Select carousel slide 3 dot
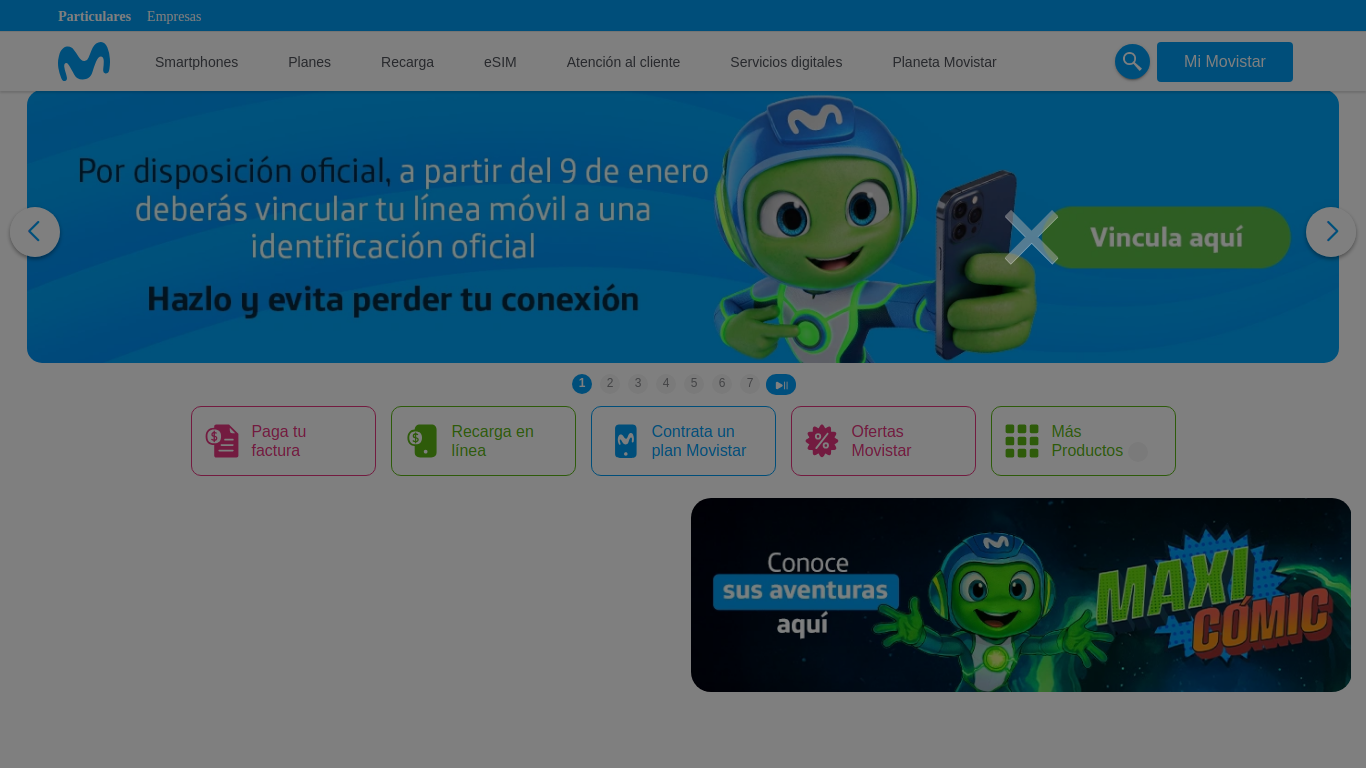This screenshot has height=768, width=1366. (x=638, y=384)
